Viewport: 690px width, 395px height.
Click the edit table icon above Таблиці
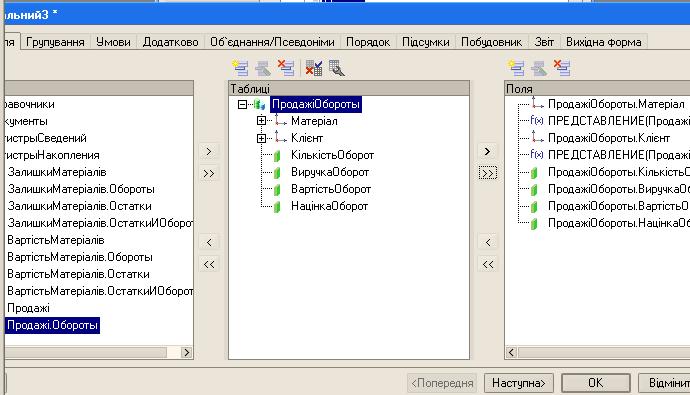[x=263, y=68]
